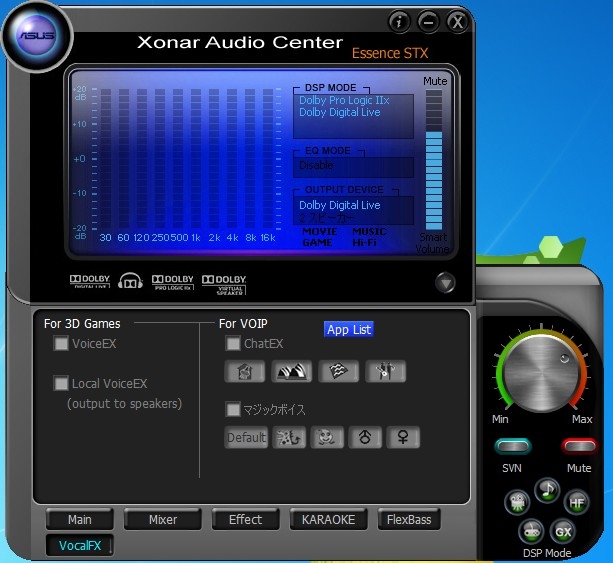Viewport: 613px width, 563px height.
Task: Click the Smart Volume level meter
Action: click(x=434, y=160)
